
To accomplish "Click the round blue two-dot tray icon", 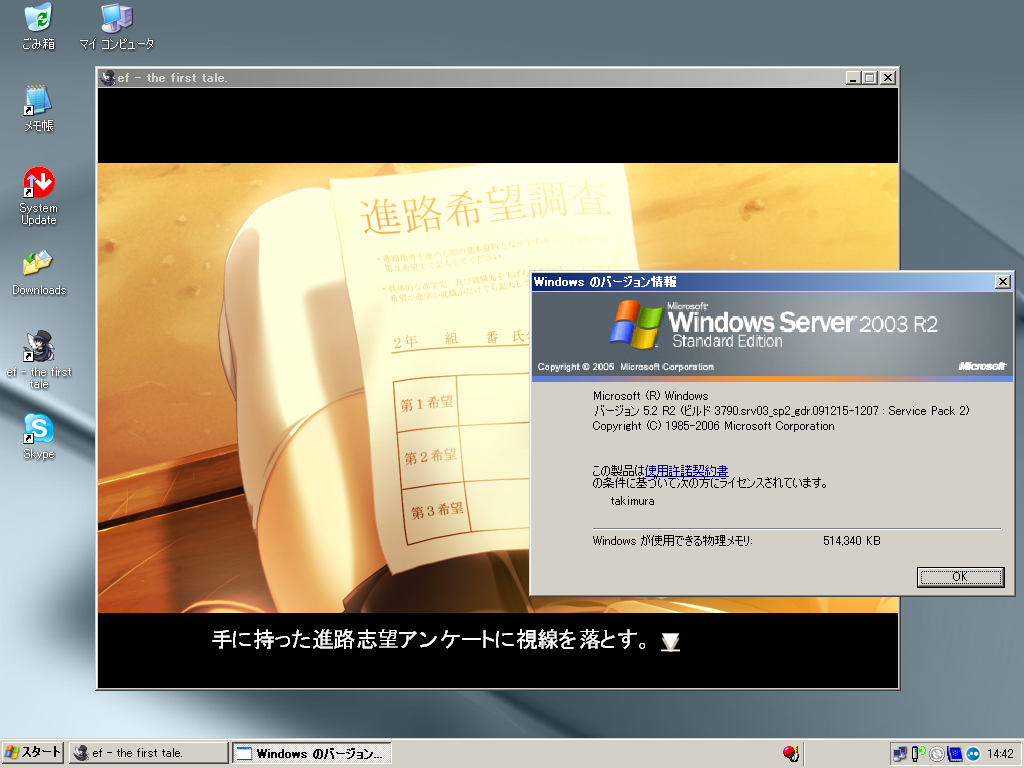I will click(x=973, y=754).
